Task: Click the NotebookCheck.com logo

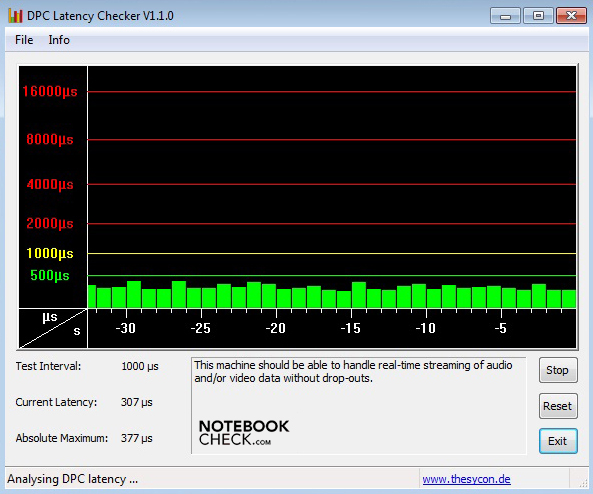Action: (x=244, y=432)
